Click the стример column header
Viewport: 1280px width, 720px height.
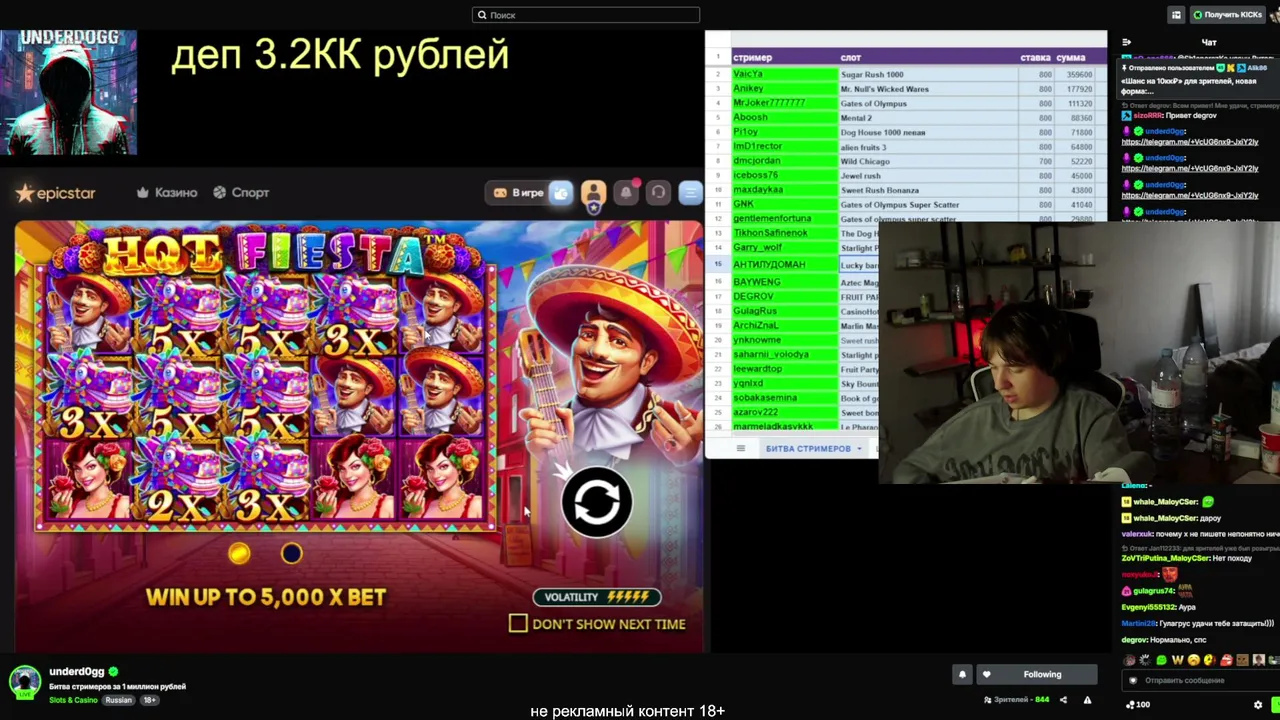[752, 58]
